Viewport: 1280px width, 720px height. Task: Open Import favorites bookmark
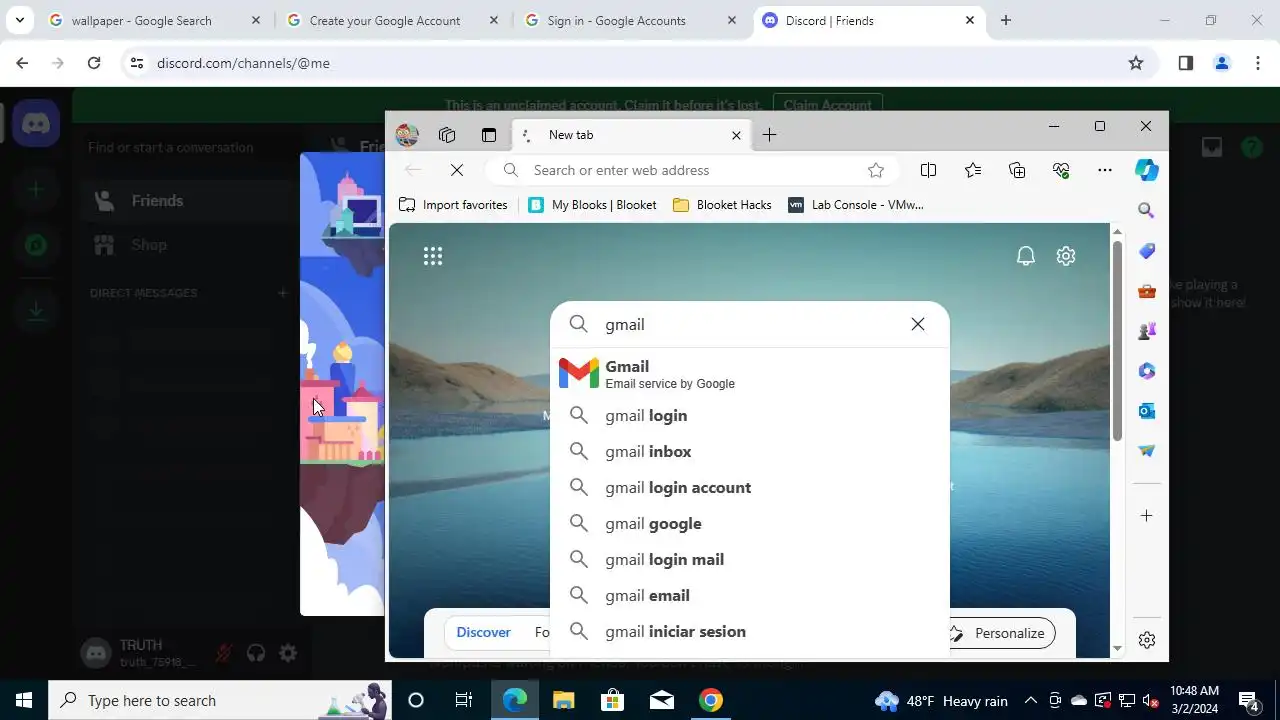tap(453, 205)
